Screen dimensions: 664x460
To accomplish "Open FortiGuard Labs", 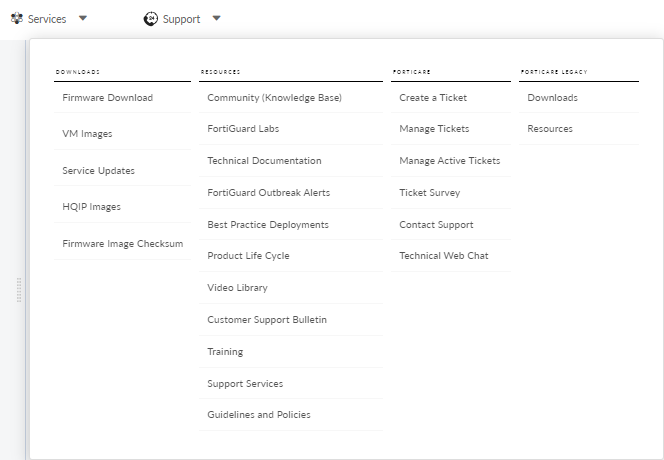I will (243, 129).
